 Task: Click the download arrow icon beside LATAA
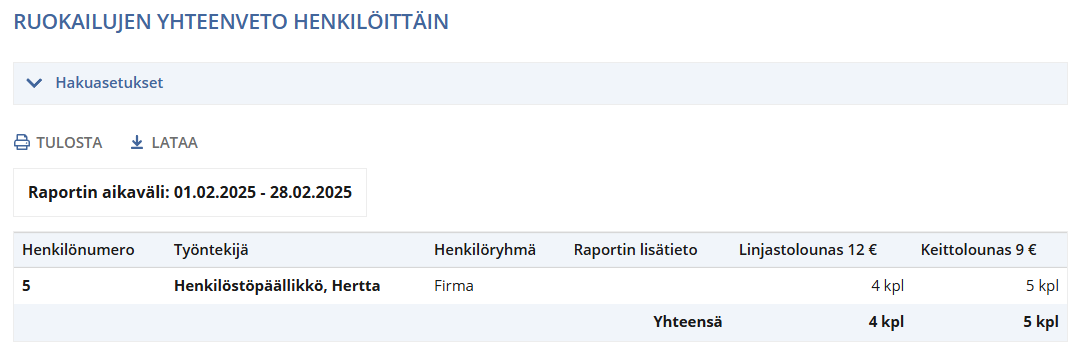point(137,143)
